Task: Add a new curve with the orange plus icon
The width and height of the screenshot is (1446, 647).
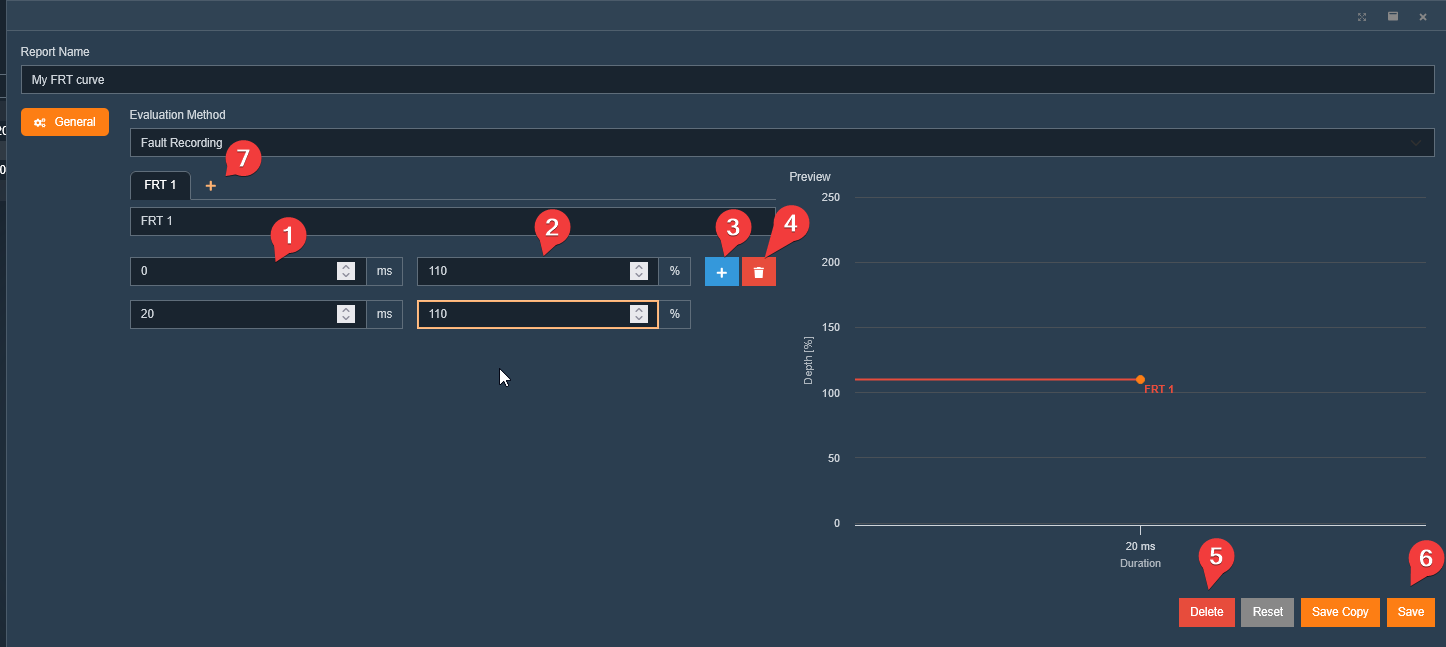Action: pos(210,185)
